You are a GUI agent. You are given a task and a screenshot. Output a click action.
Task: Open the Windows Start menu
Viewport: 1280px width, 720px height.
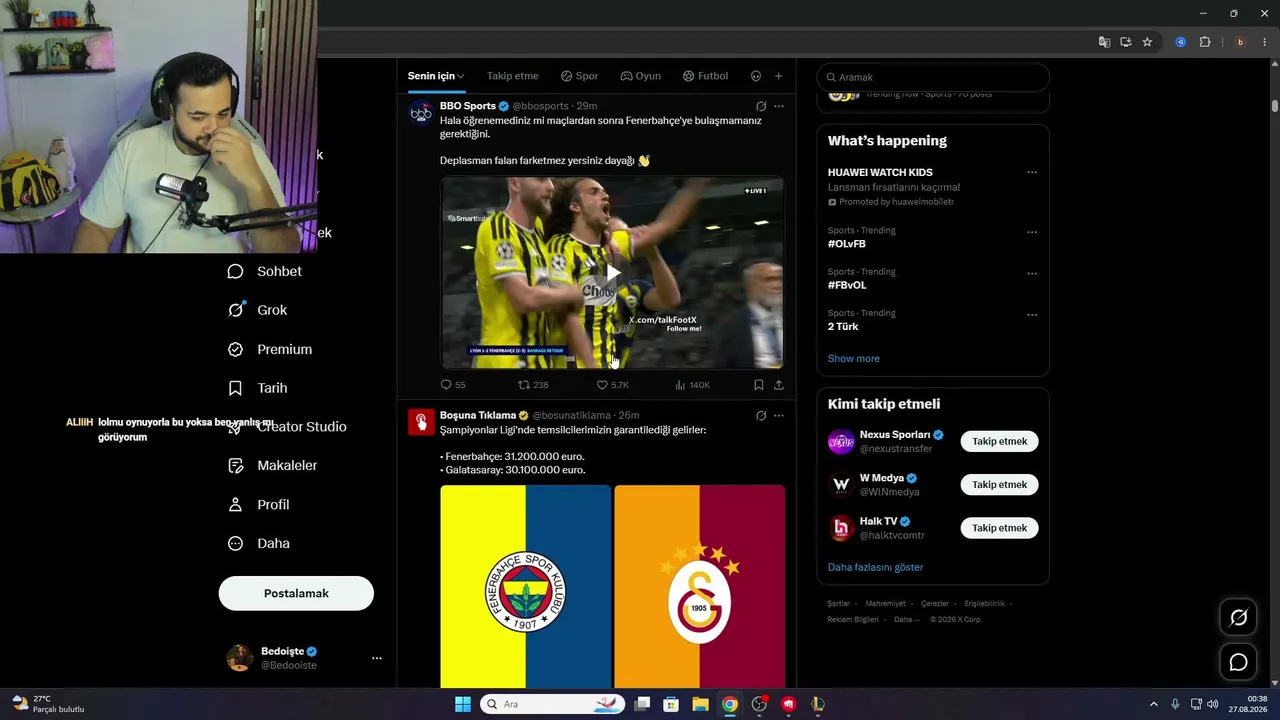(x=463, y=704)
